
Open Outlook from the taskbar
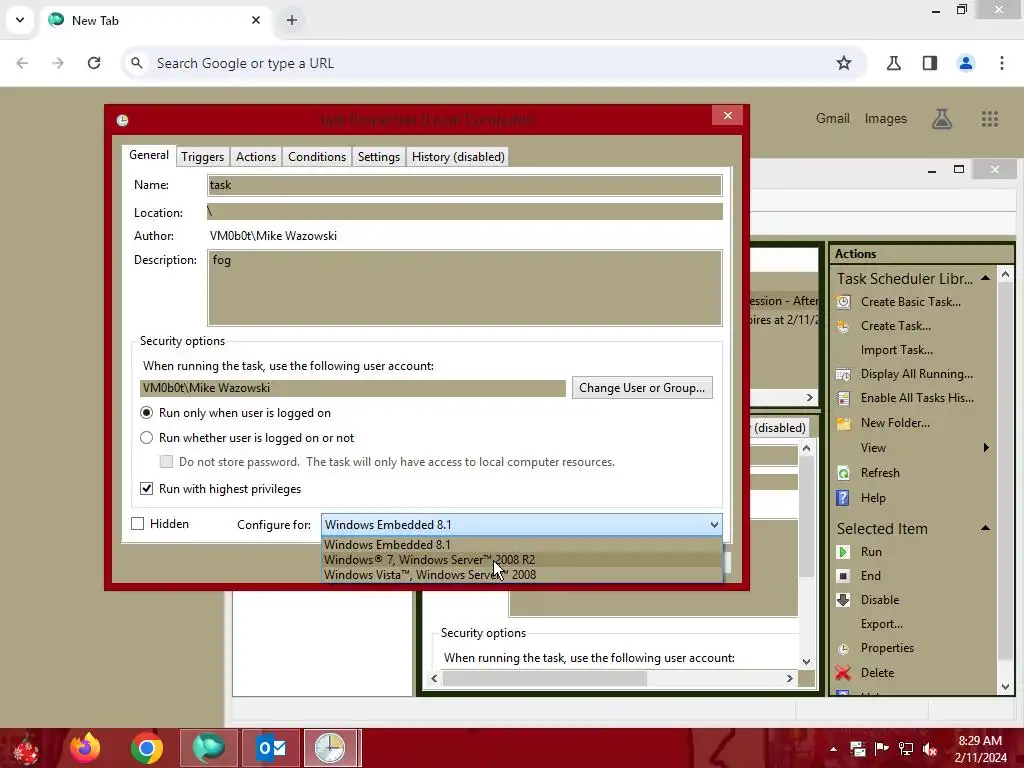[x=271, y=748]
